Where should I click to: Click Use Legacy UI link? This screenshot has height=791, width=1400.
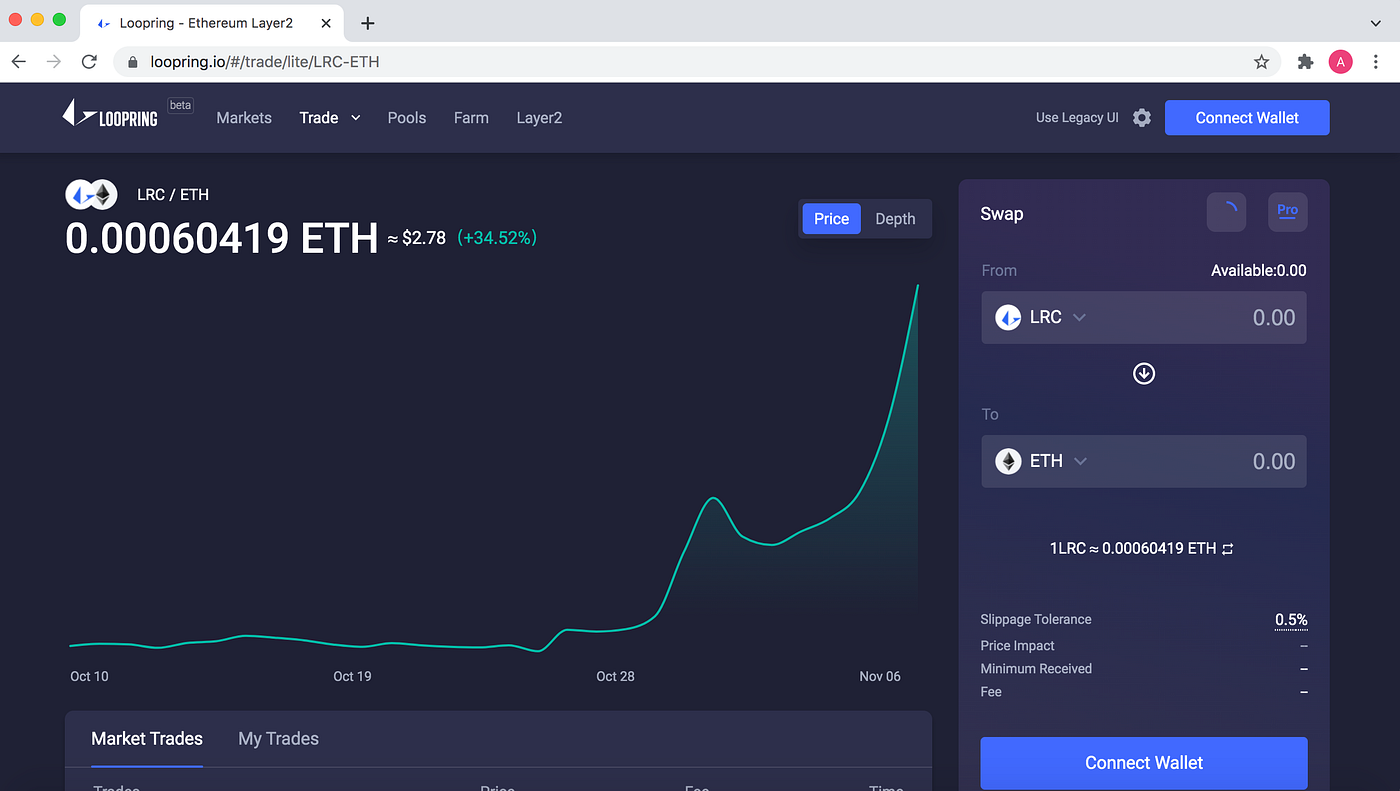[1077, 118]
